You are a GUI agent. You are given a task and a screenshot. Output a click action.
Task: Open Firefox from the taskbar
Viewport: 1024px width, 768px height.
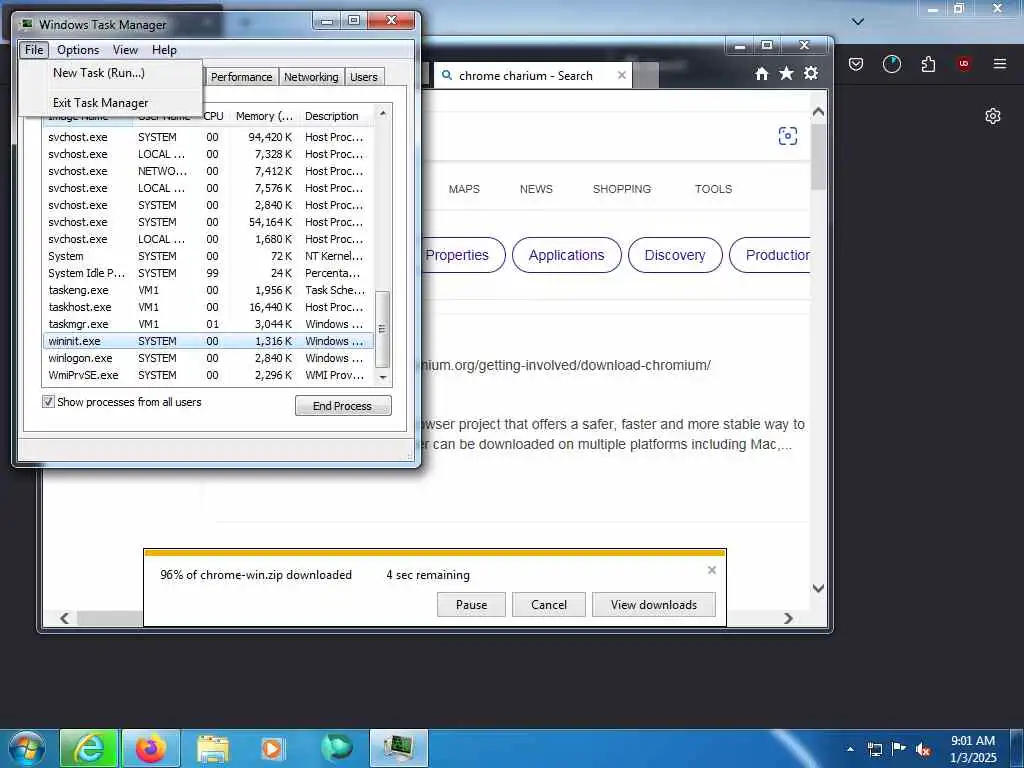(150, 748)
